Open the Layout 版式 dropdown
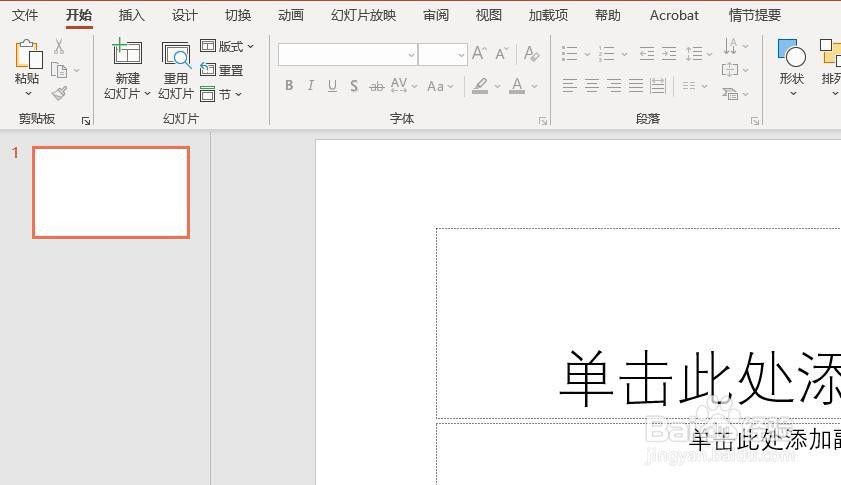 point(227,46)
